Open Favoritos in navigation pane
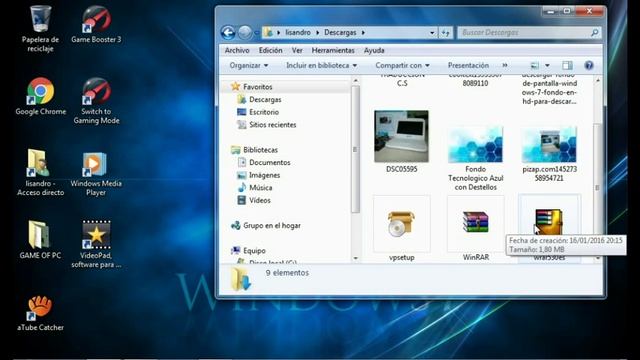The image size is (640, 360). pos(257,87)
